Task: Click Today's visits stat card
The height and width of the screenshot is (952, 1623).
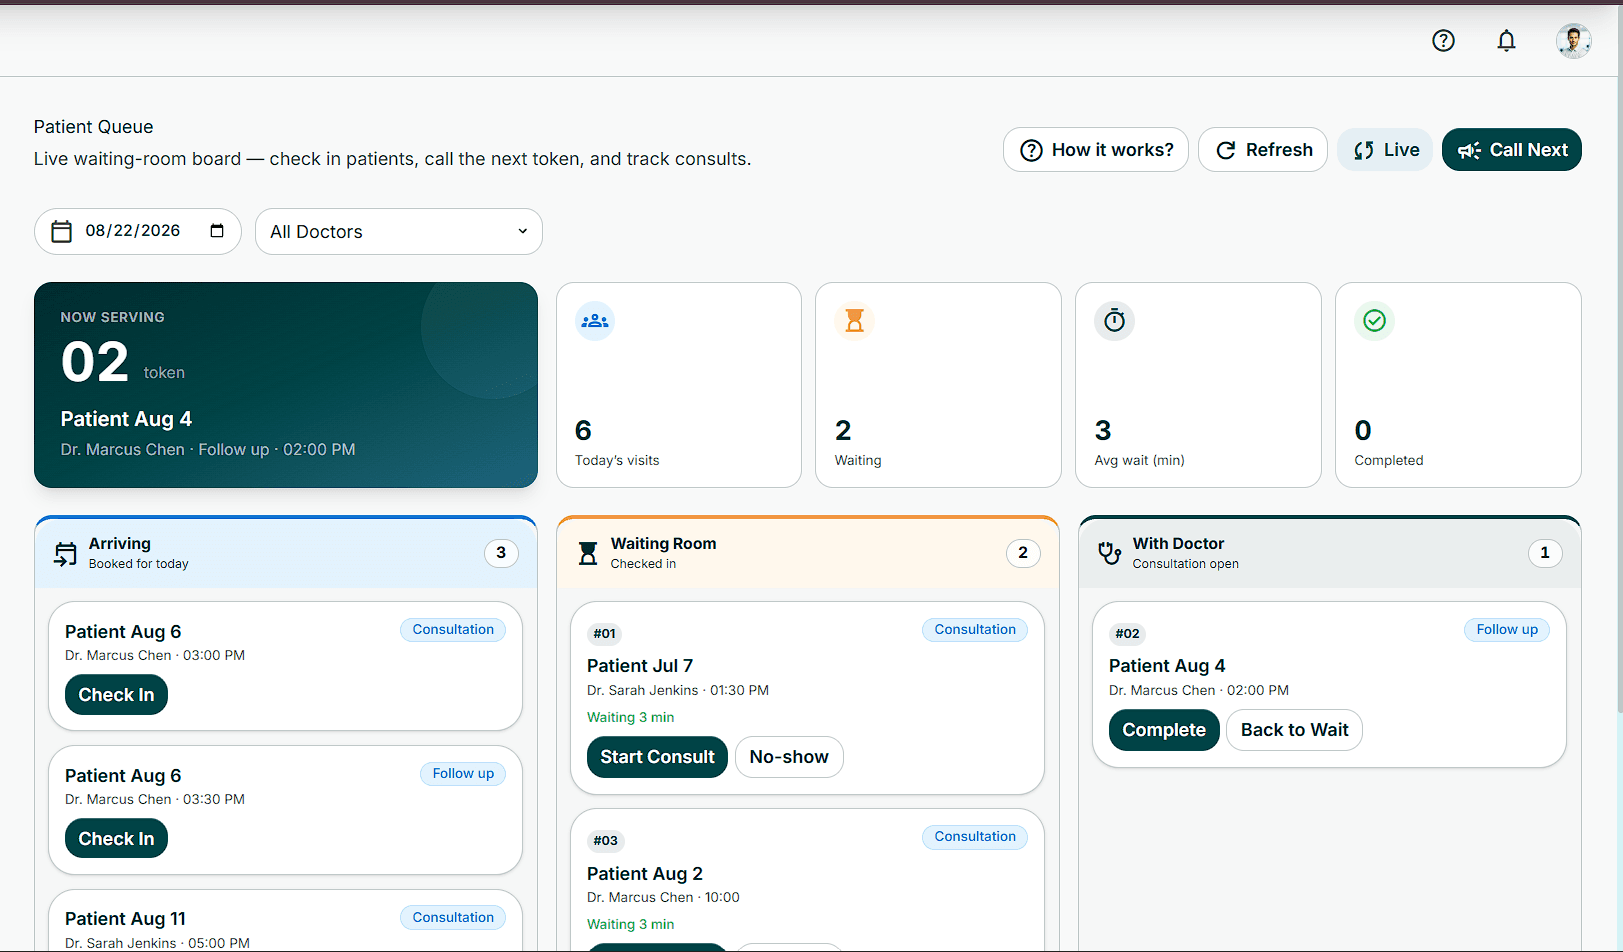Action: pyautogui.click(x=679, y=385)
